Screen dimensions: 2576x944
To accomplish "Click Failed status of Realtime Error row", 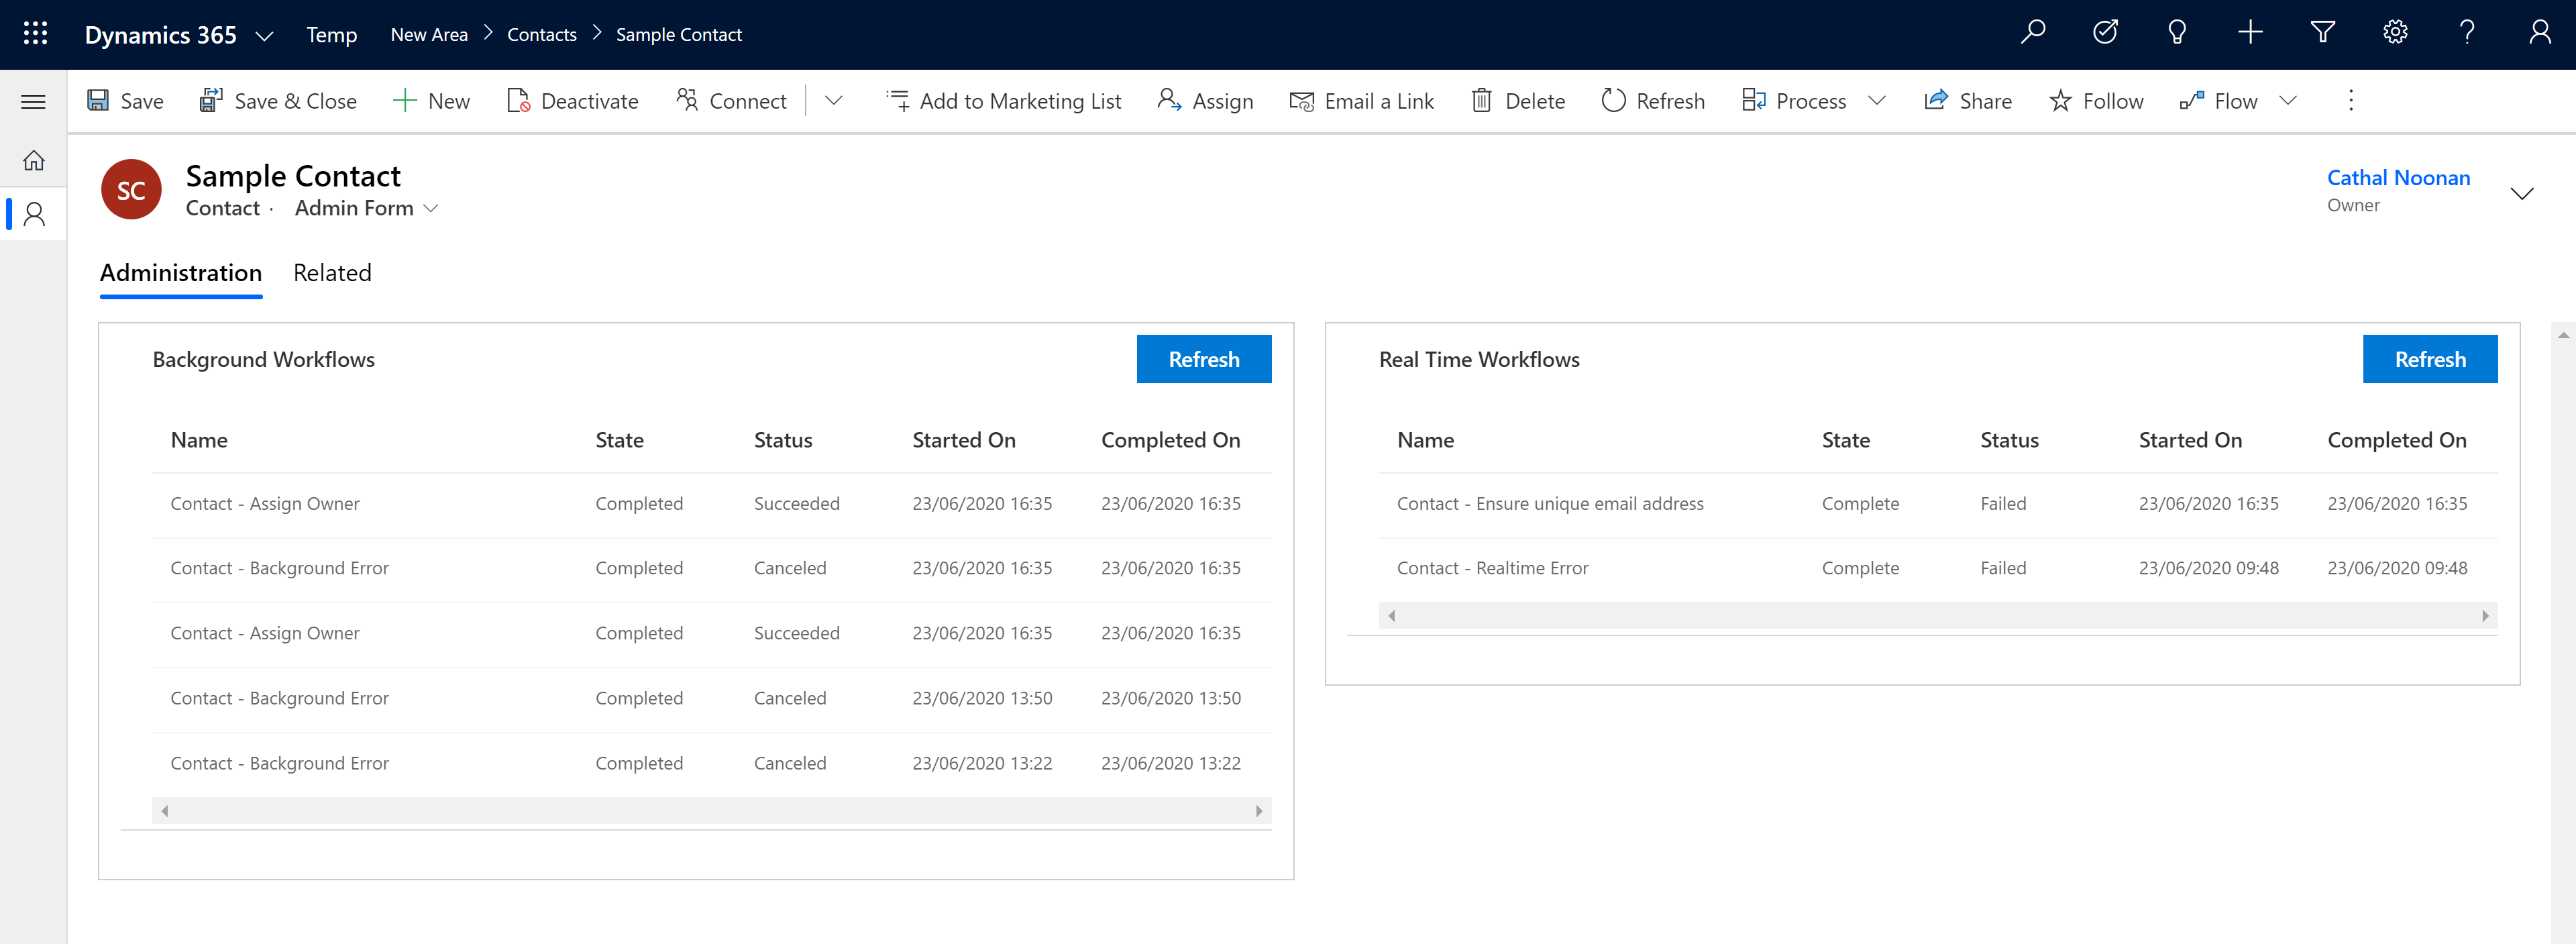I will (x=2003, y=568).
